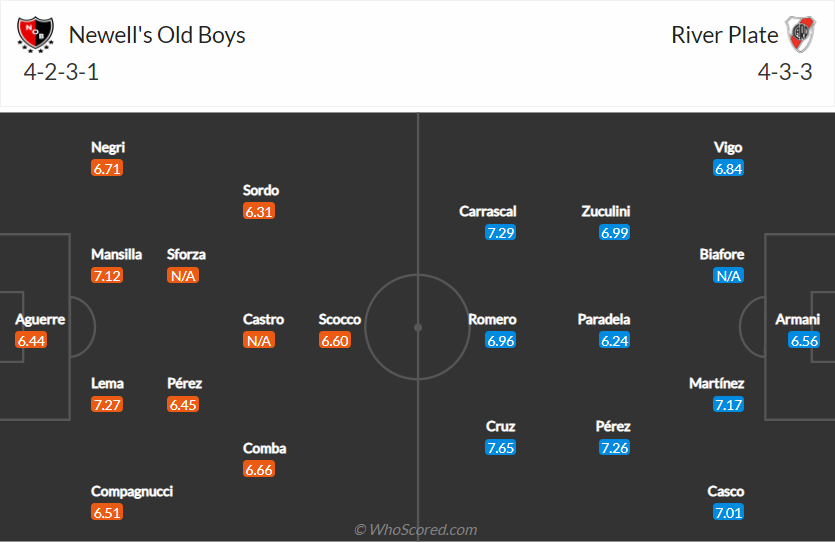Select Paradela's player name
This screenshot has height=542, width=835.
click(604, 320)
